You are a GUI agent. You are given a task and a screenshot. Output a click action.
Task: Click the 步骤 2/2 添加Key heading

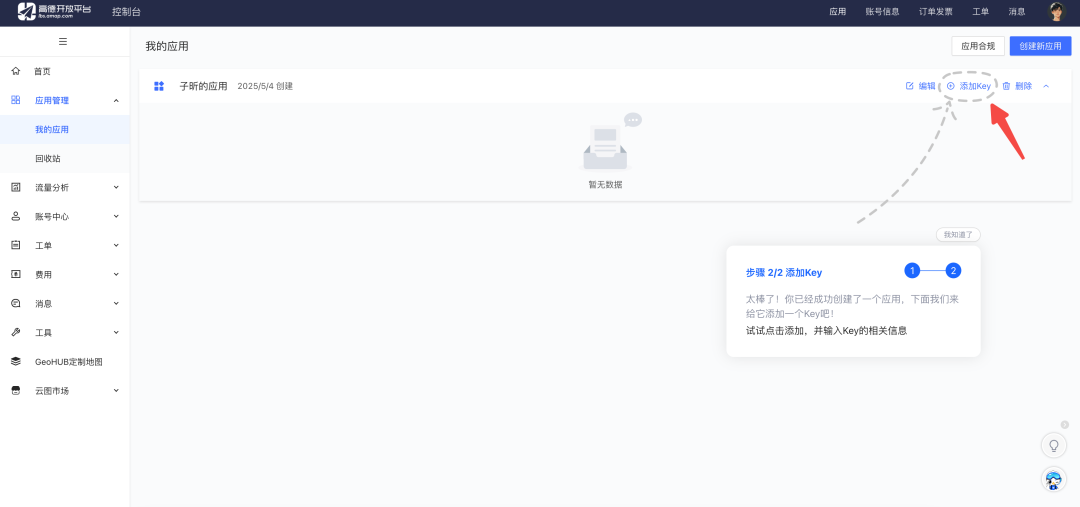784,272
